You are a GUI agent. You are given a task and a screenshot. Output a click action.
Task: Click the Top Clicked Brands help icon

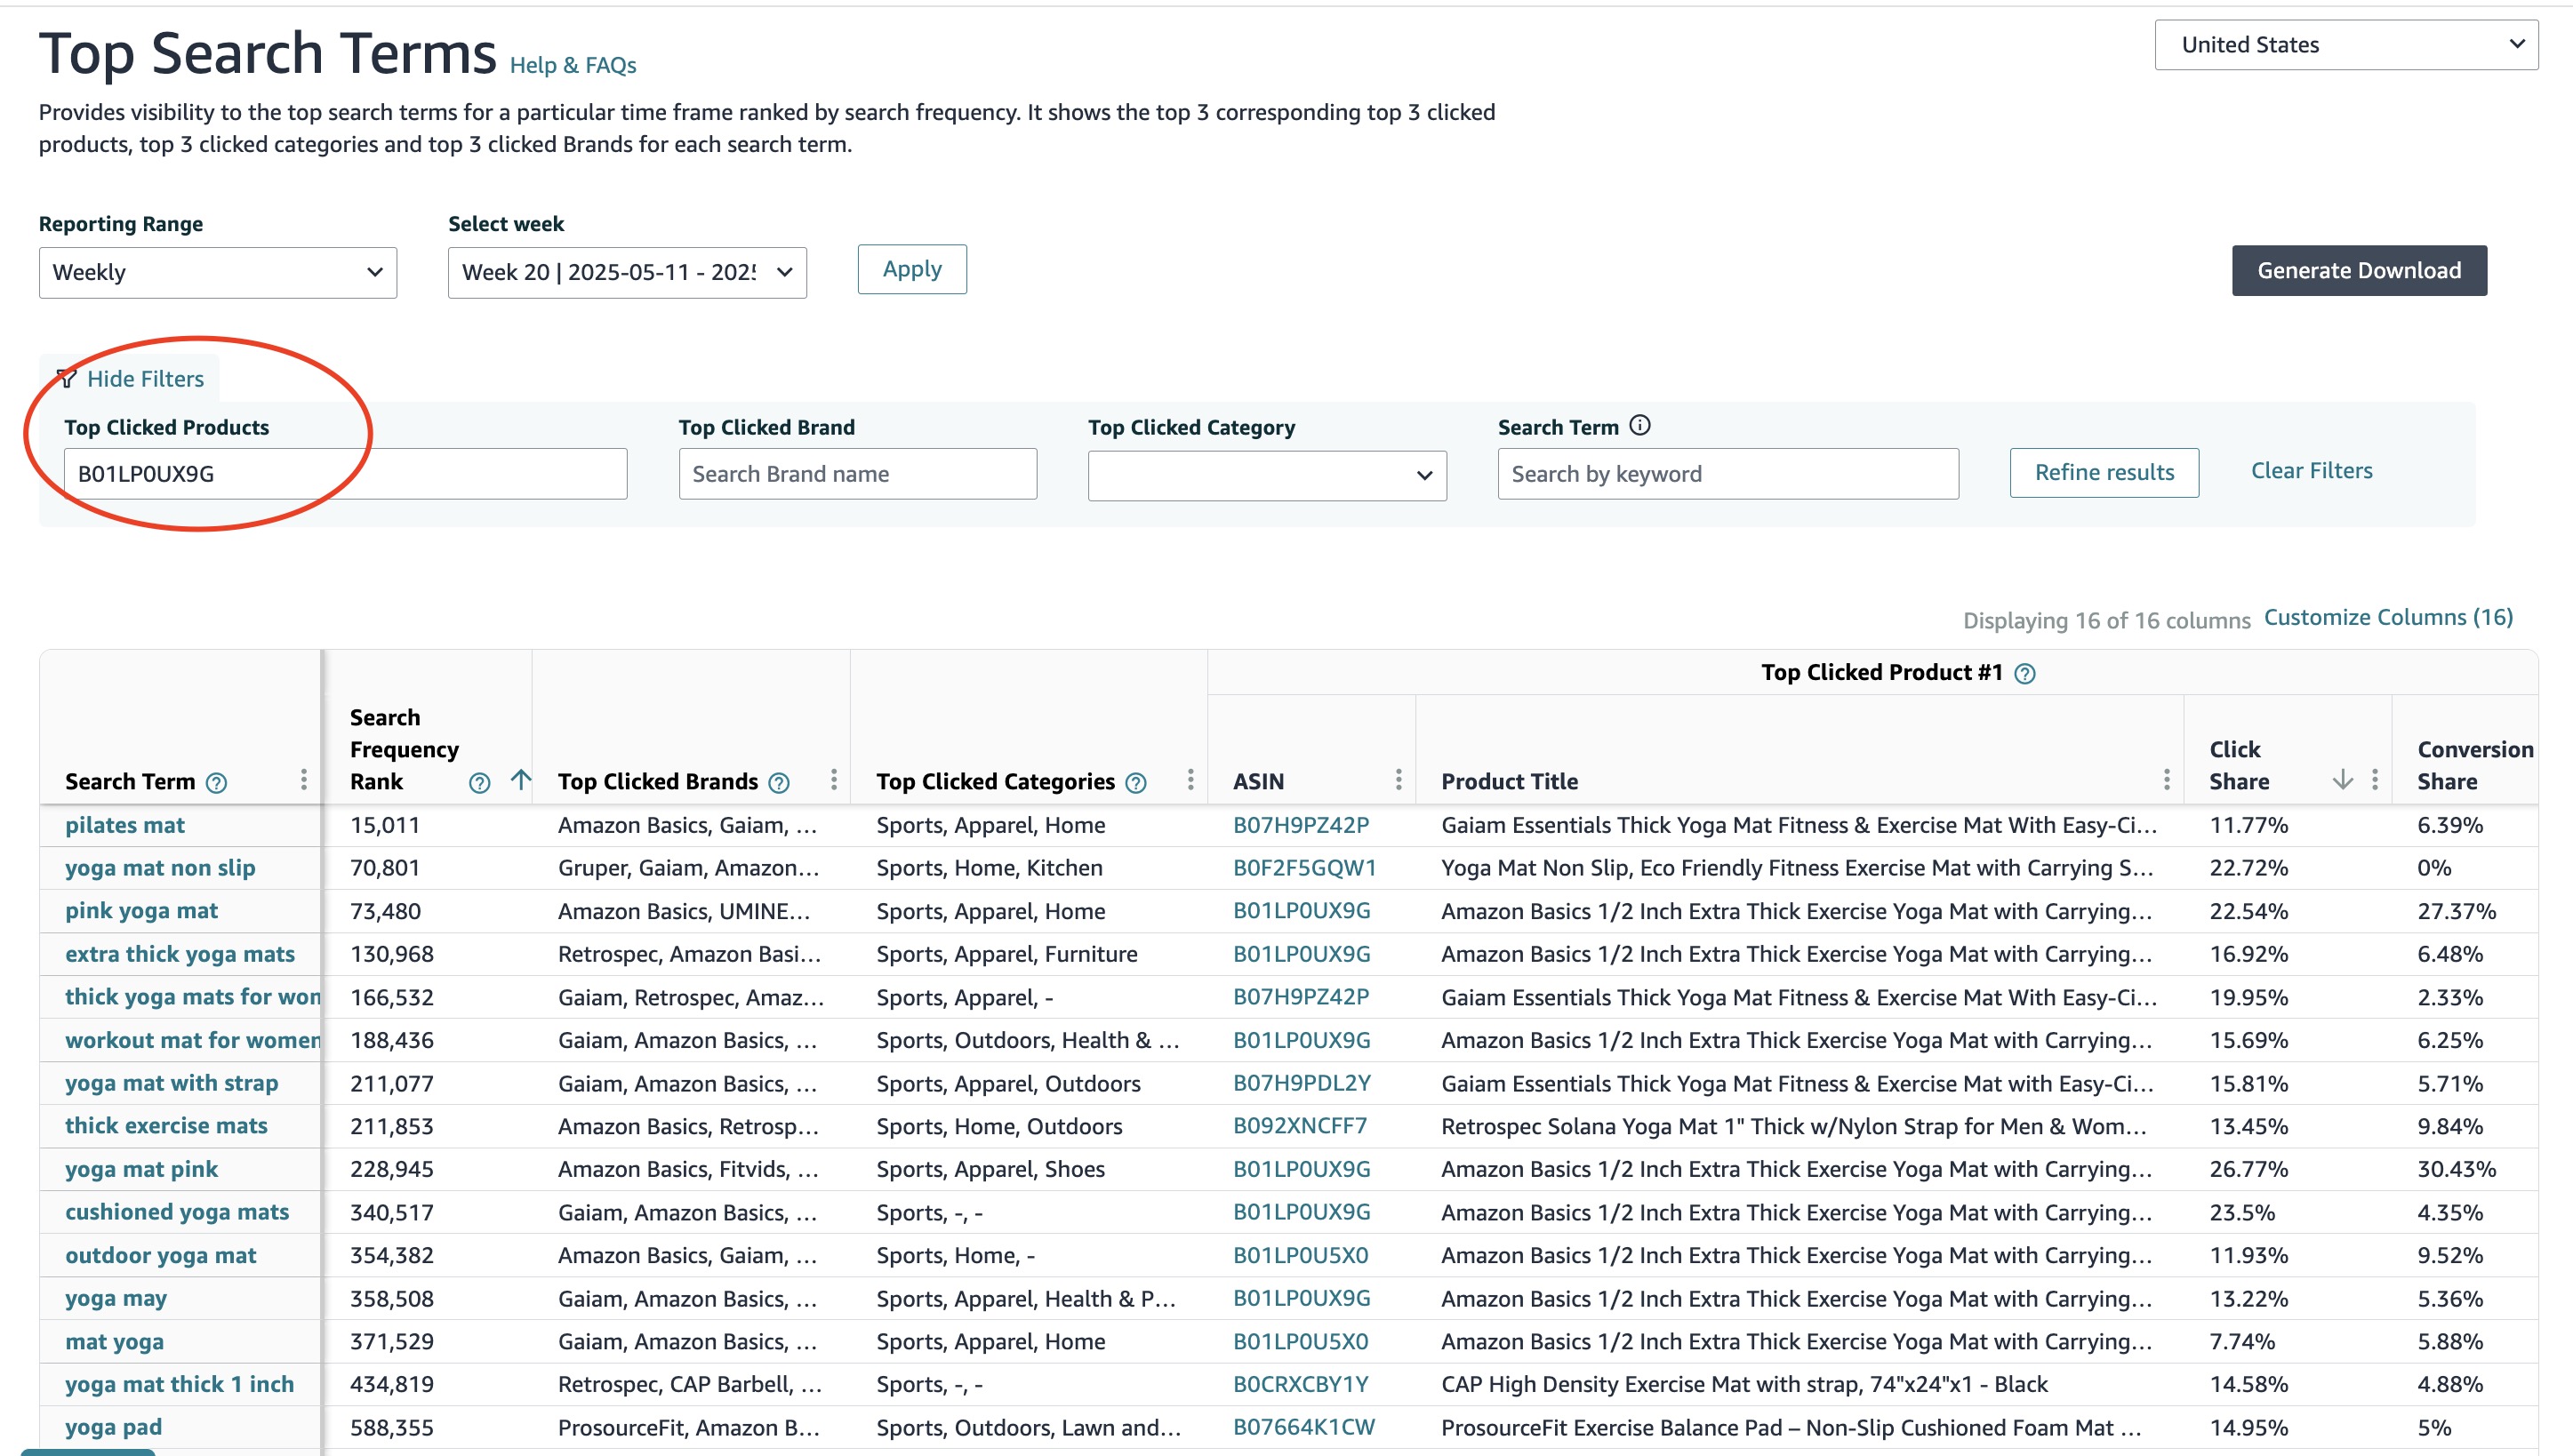pos(779,783)
